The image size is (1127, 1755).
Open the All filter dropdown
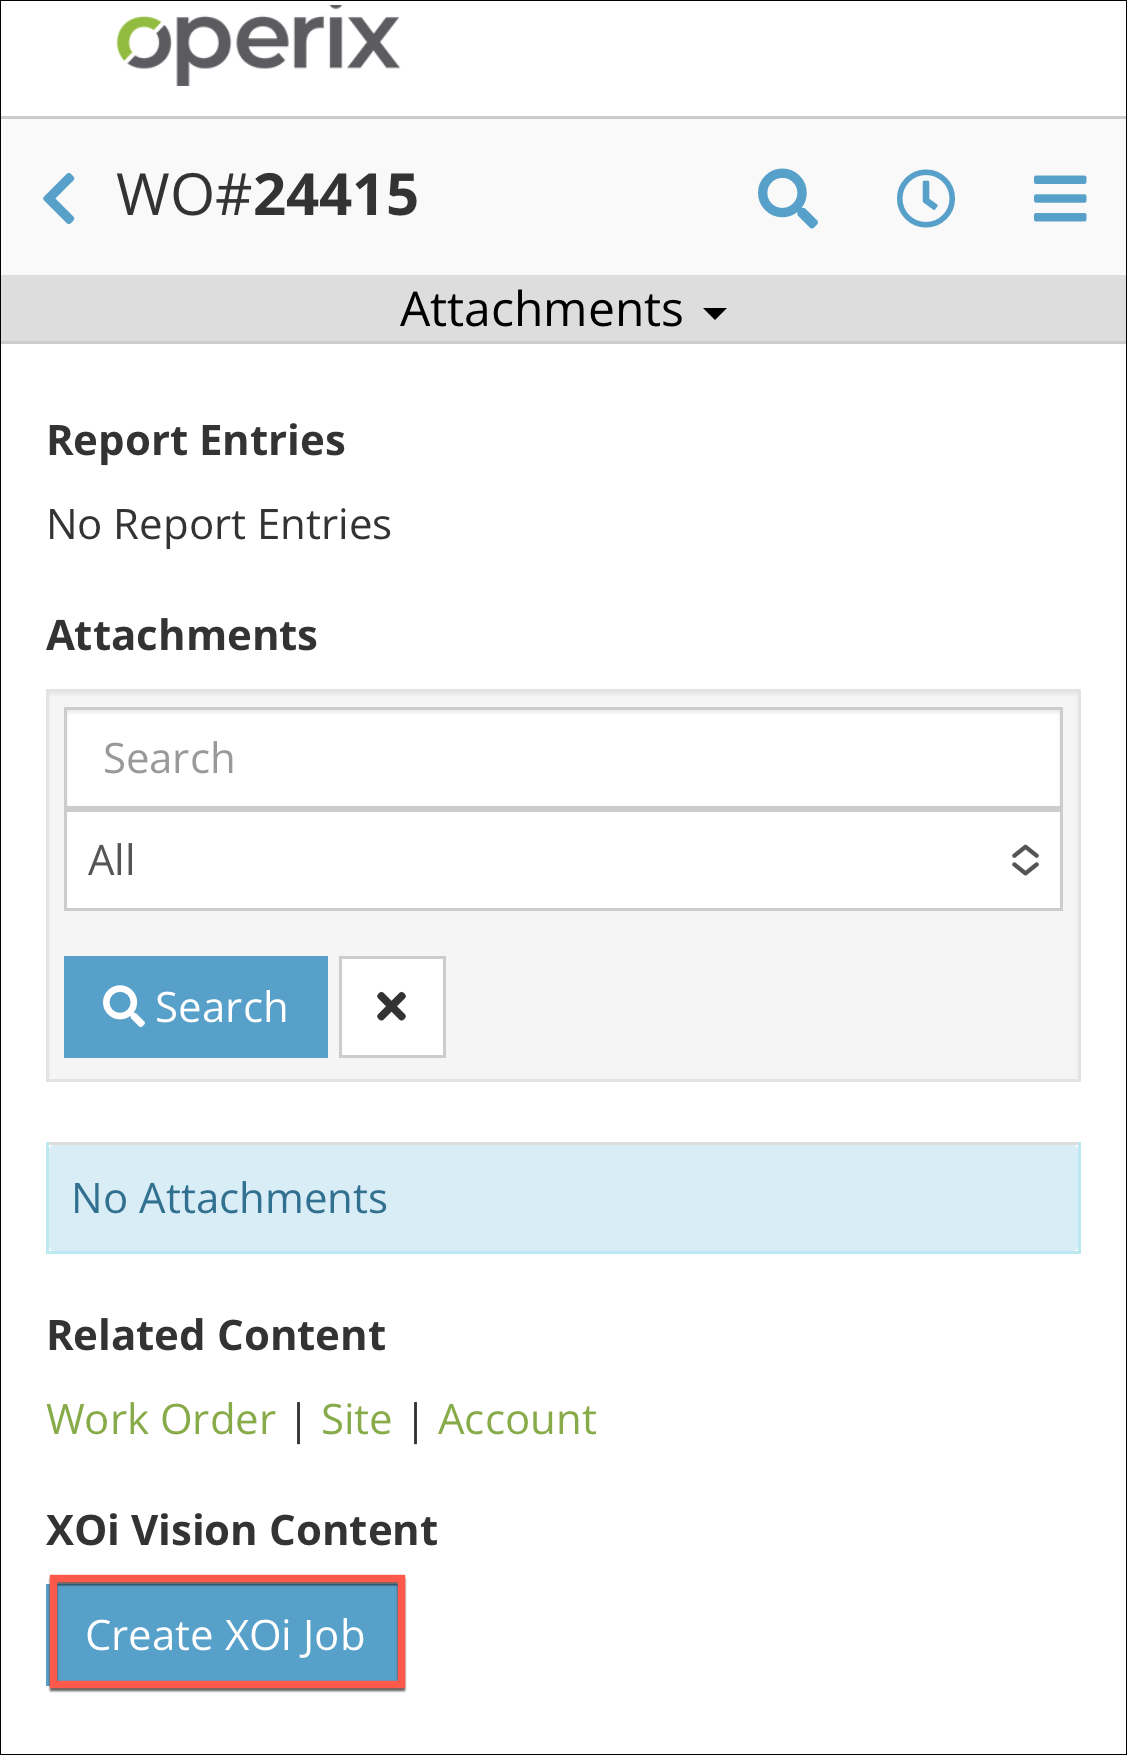pos(563,860)
